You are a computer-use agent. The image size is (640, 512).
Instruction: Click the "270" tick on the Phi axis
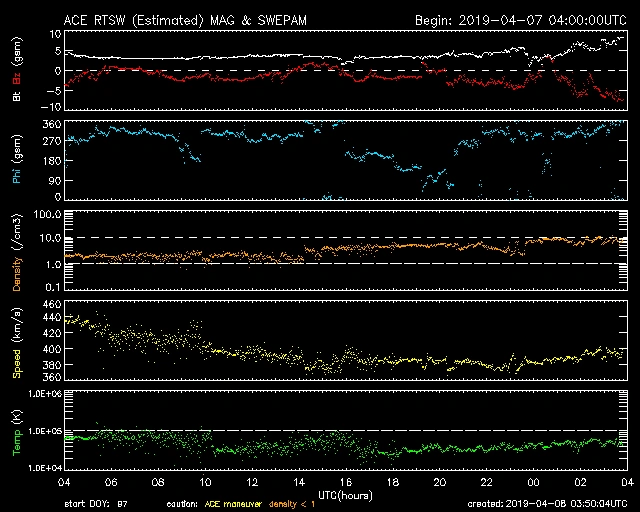[52, 141]
